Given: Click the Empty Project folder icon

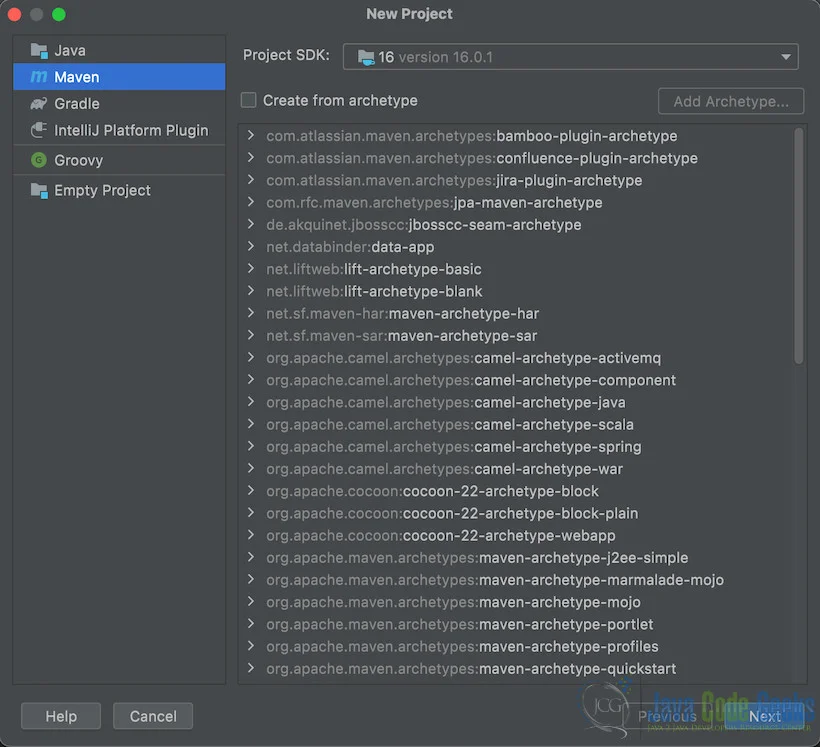Looking at the screenshot, I should (x=39, y=190).
